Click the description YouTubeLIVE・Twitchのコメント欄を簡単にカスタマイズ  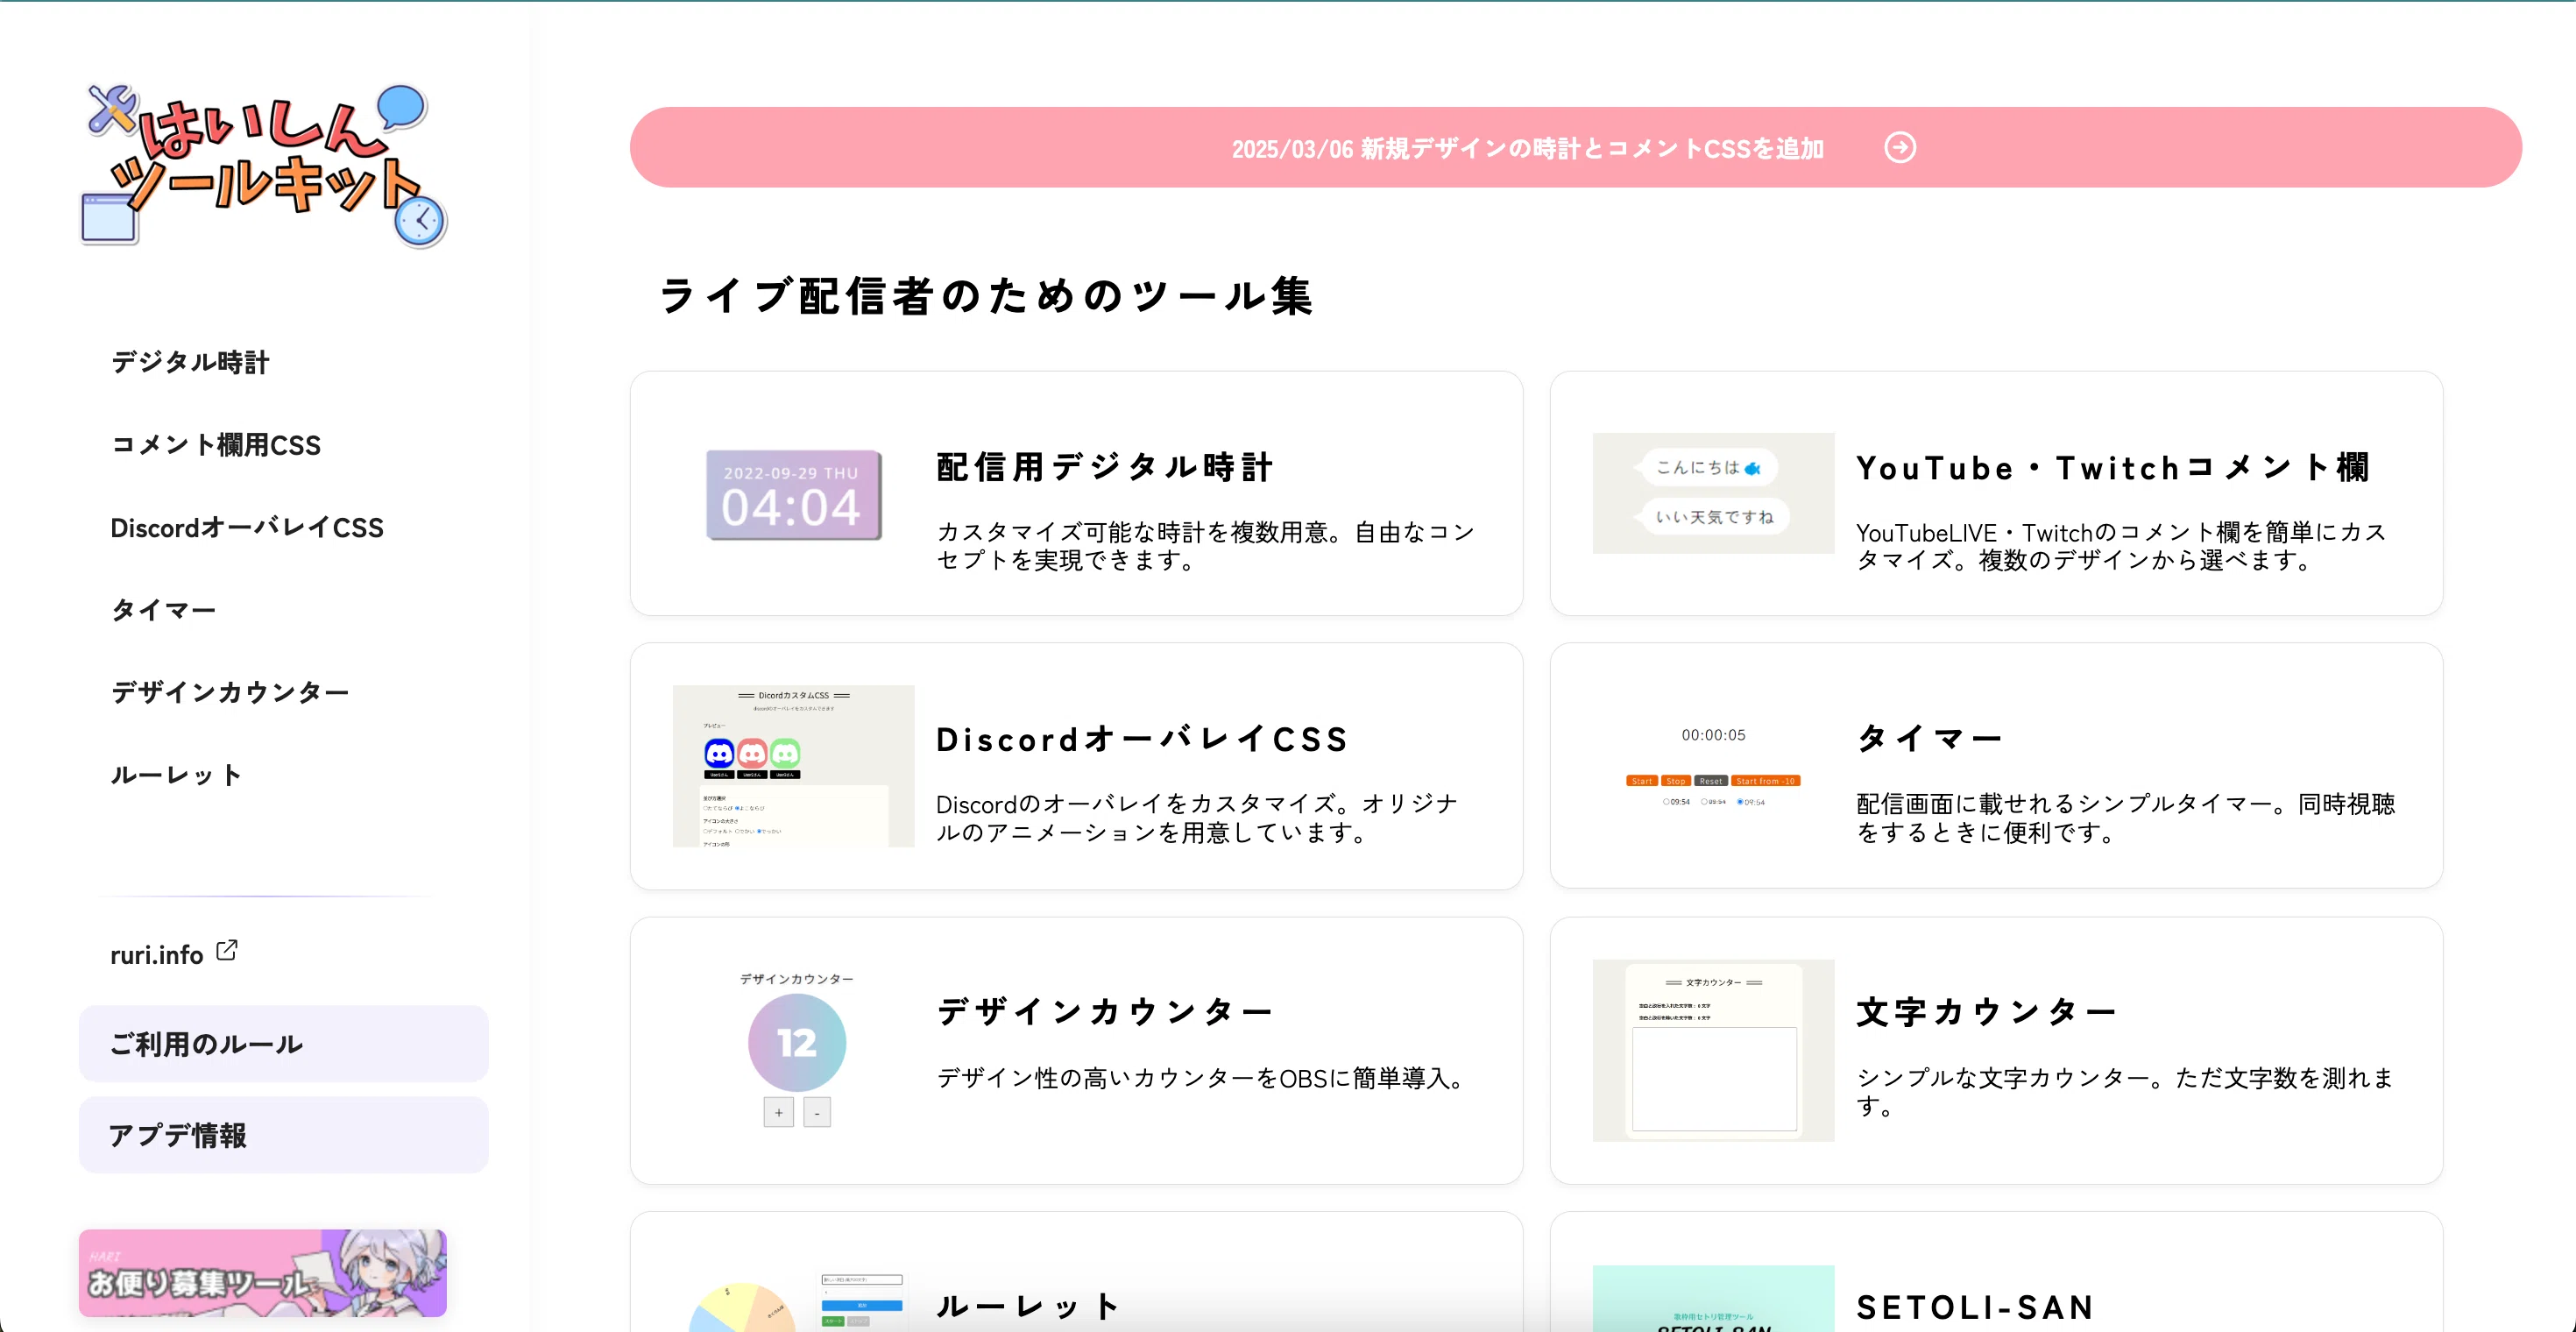pyautogui.click(x=2122, y=546)
